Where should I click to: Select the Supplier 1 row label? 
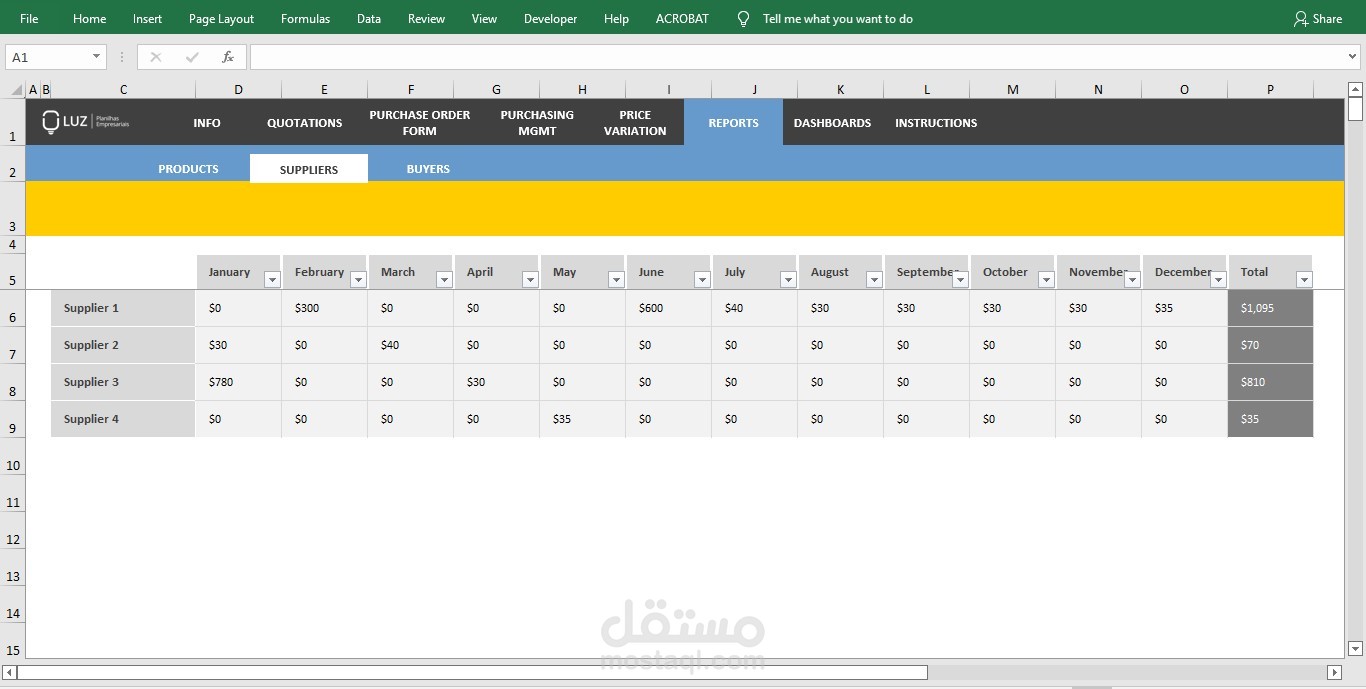pos(123,308)
